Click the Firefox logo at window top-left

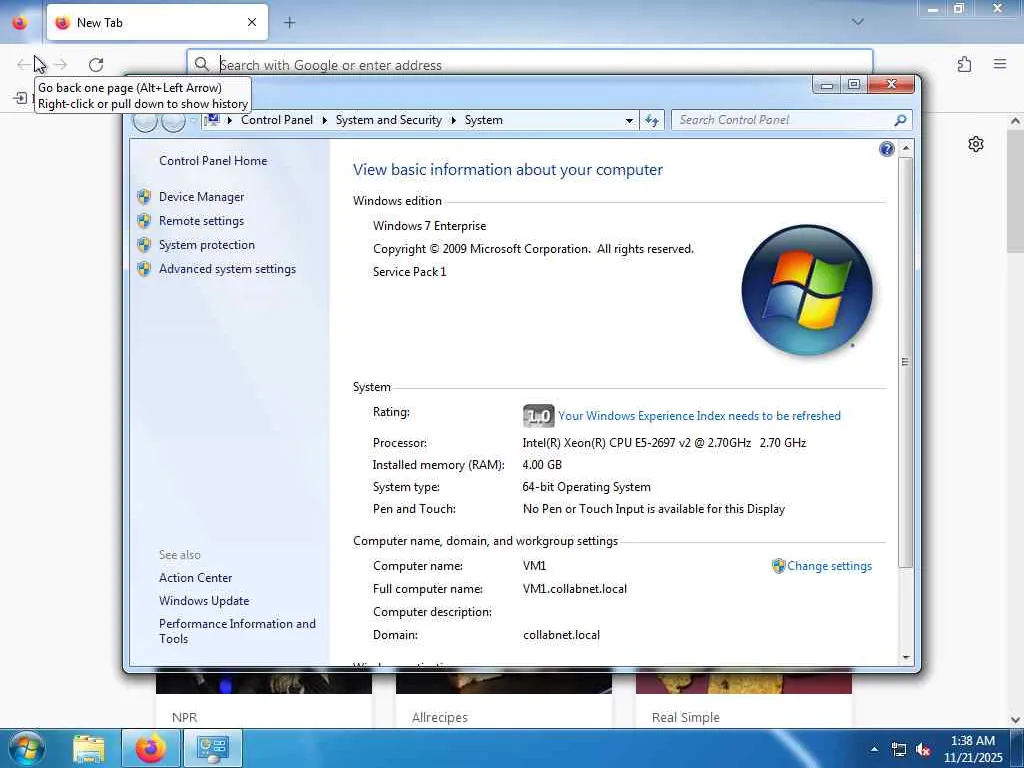[20, 22]
